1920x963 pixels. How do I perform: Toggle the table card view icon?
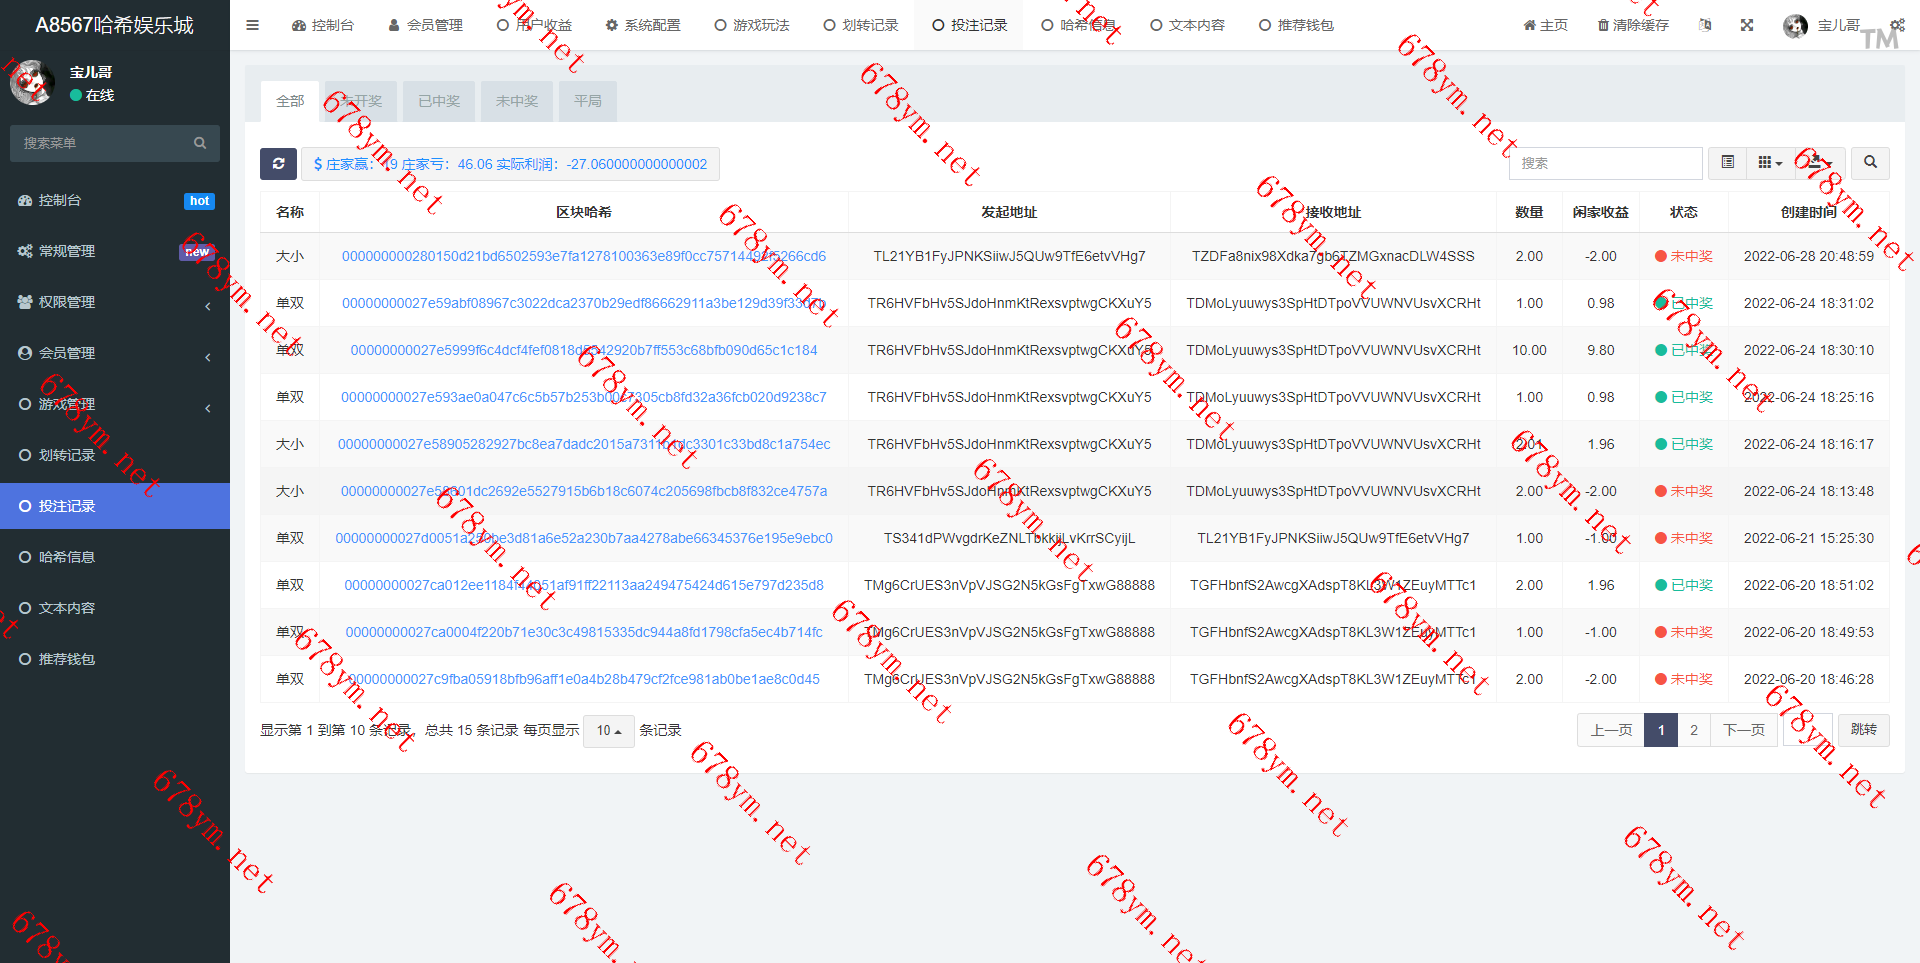[x=1727, y=162]
